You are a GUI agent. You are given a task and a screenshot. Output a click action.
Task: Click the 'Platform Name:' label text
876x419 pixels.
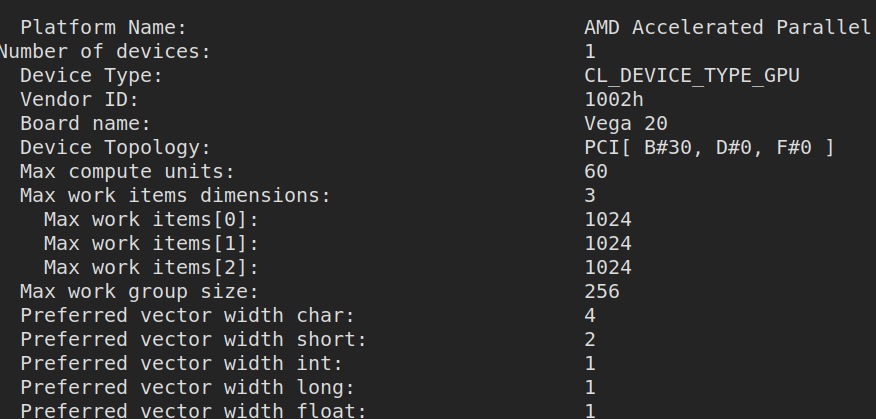[x=103, y=28]
